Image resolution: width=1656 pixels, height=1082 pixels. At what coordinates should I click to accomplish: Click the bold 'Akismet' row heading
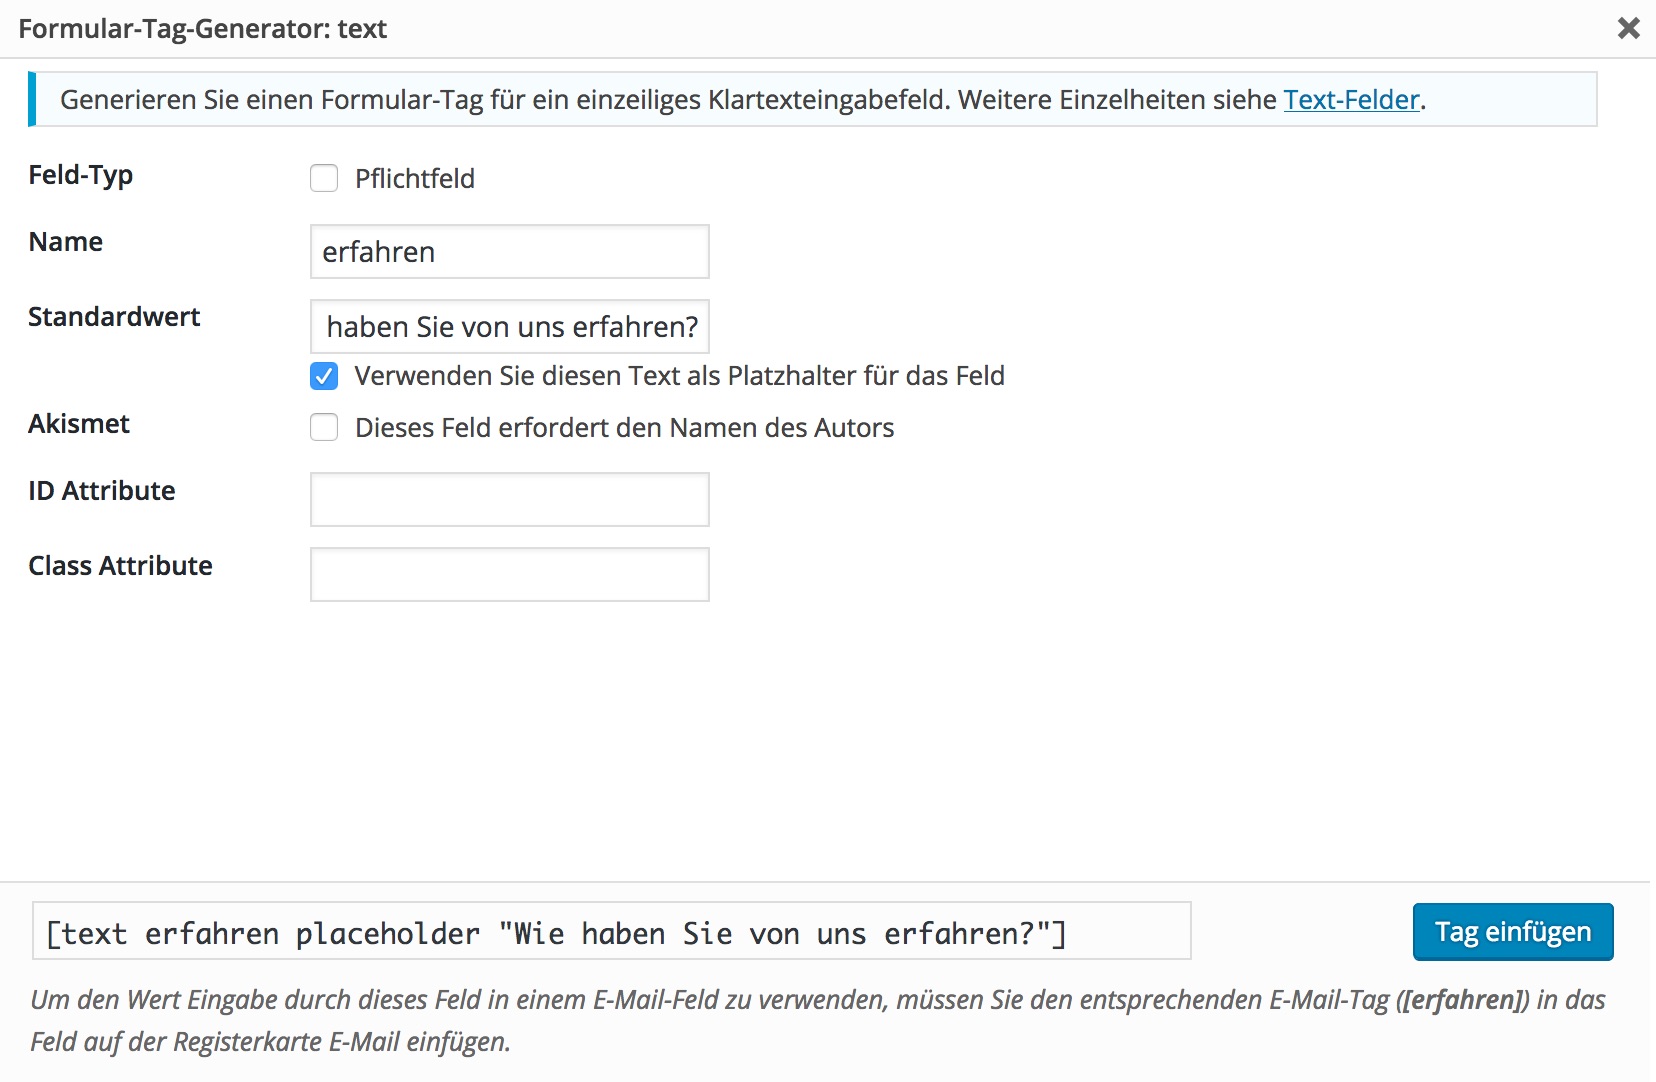(79, 424)
